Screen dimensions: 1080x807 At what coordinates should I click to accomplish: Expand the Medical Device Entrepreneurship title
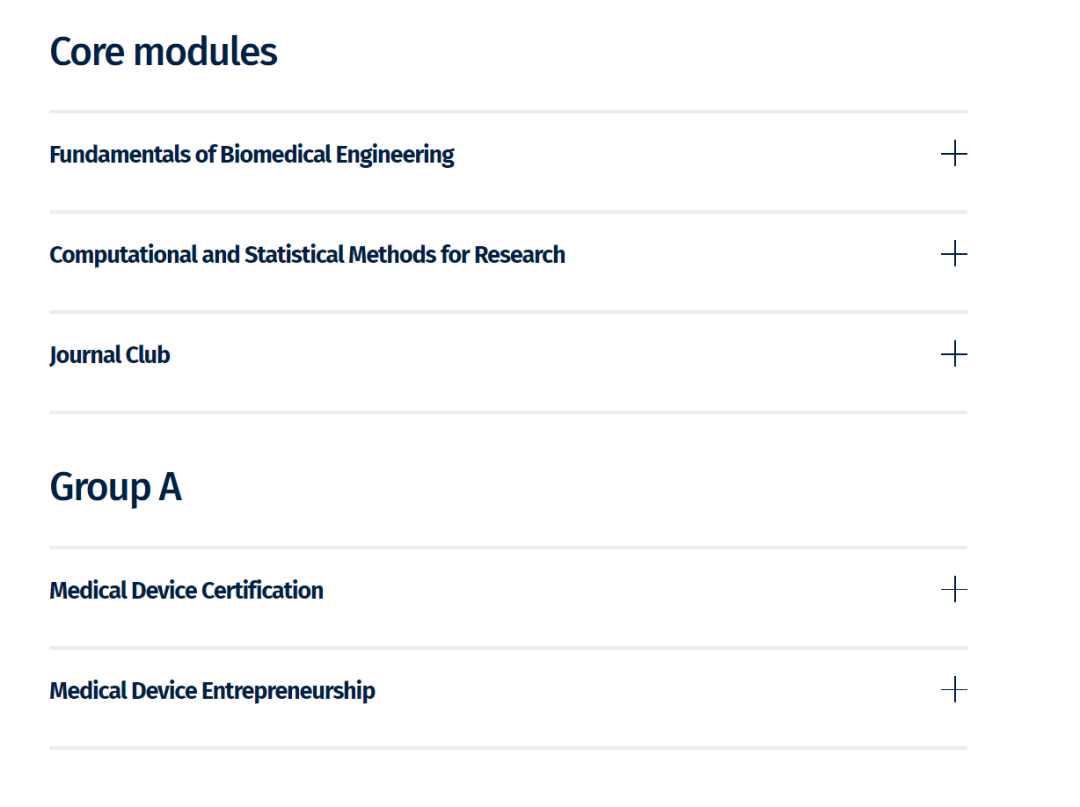pos(212,691)
